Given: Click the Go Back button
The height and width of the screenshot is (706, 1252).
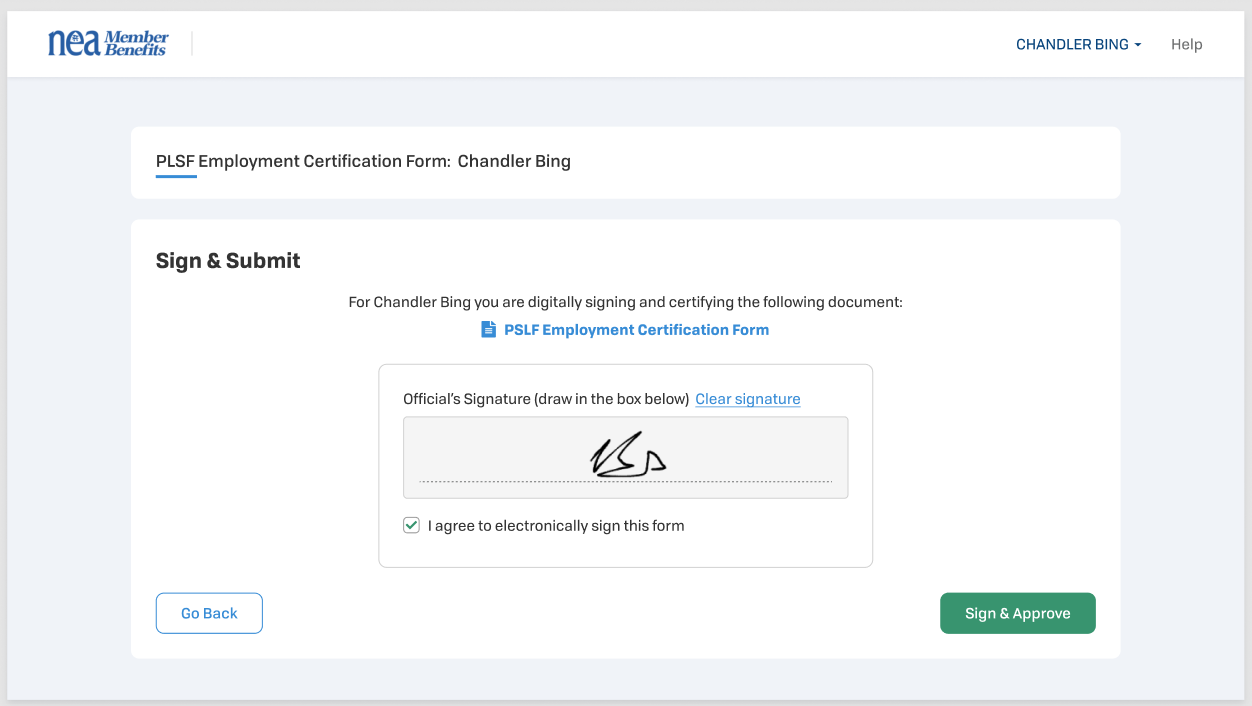Looking at the screenshot, I should pos(209,613).
